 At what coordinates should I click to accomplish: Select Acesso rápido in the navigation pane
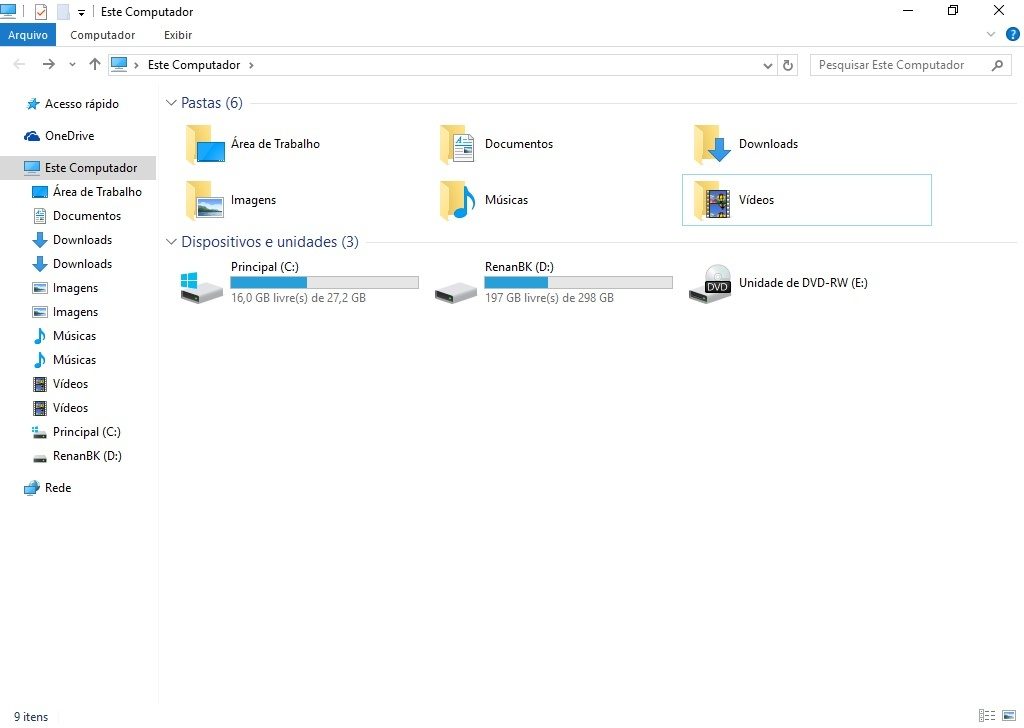(x=82, y=104)
